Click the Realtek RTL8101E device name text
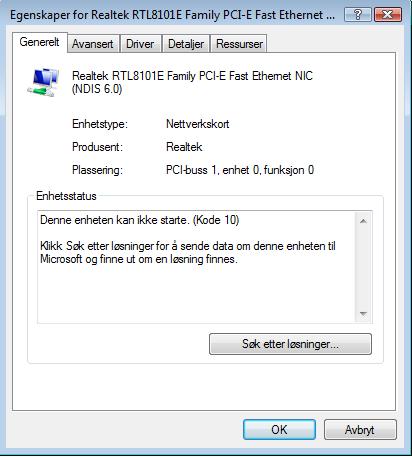The width and height of the screenshot is (412, 458). pyautogui.click(x=192, y=82)
